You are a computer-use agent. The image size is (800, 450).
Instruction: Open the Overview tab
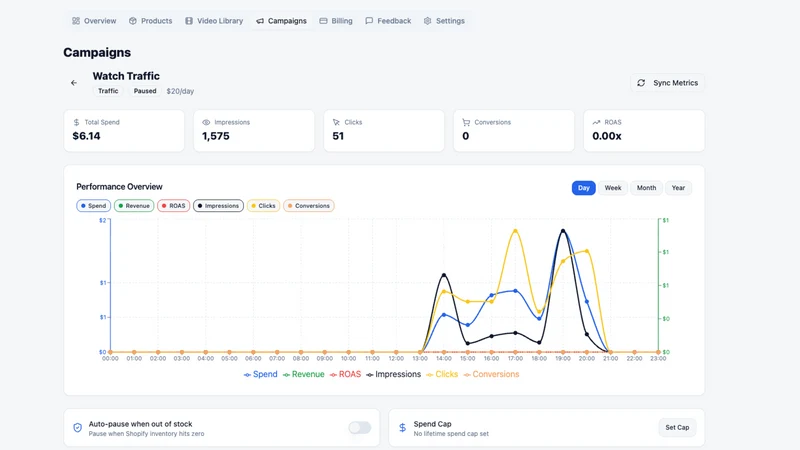click(94, 21)
